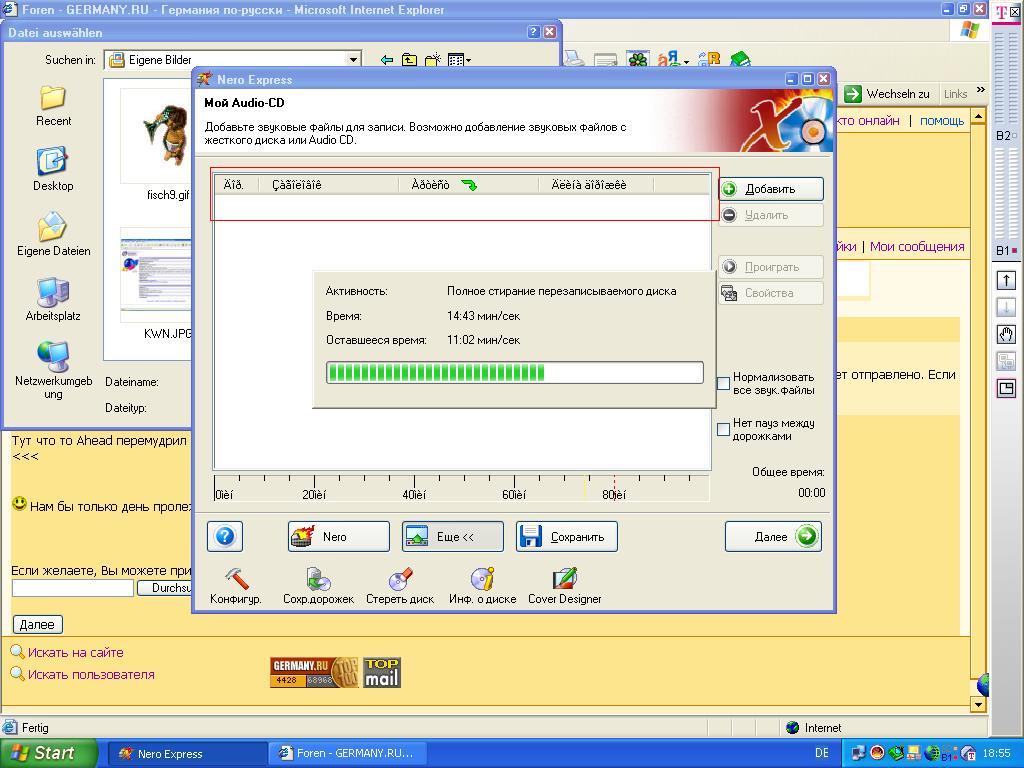Click the up arrow button in right sidebar
1024x768 pixels.
(1006, 281)
